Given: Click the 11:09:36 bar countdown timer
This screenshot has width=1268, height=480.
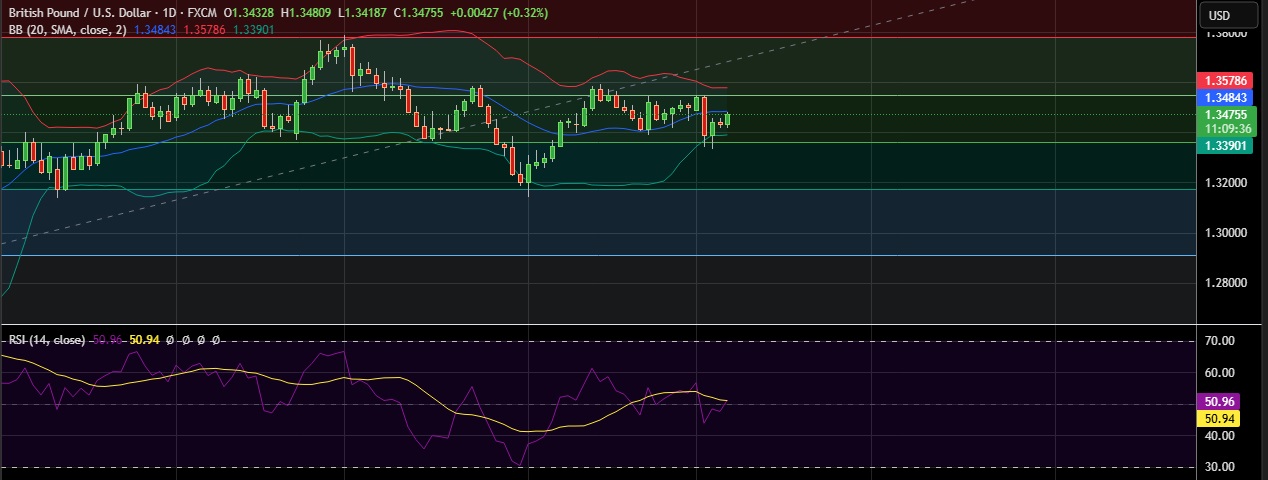Looking at the screenshot, I should (x=1226, y=129).
